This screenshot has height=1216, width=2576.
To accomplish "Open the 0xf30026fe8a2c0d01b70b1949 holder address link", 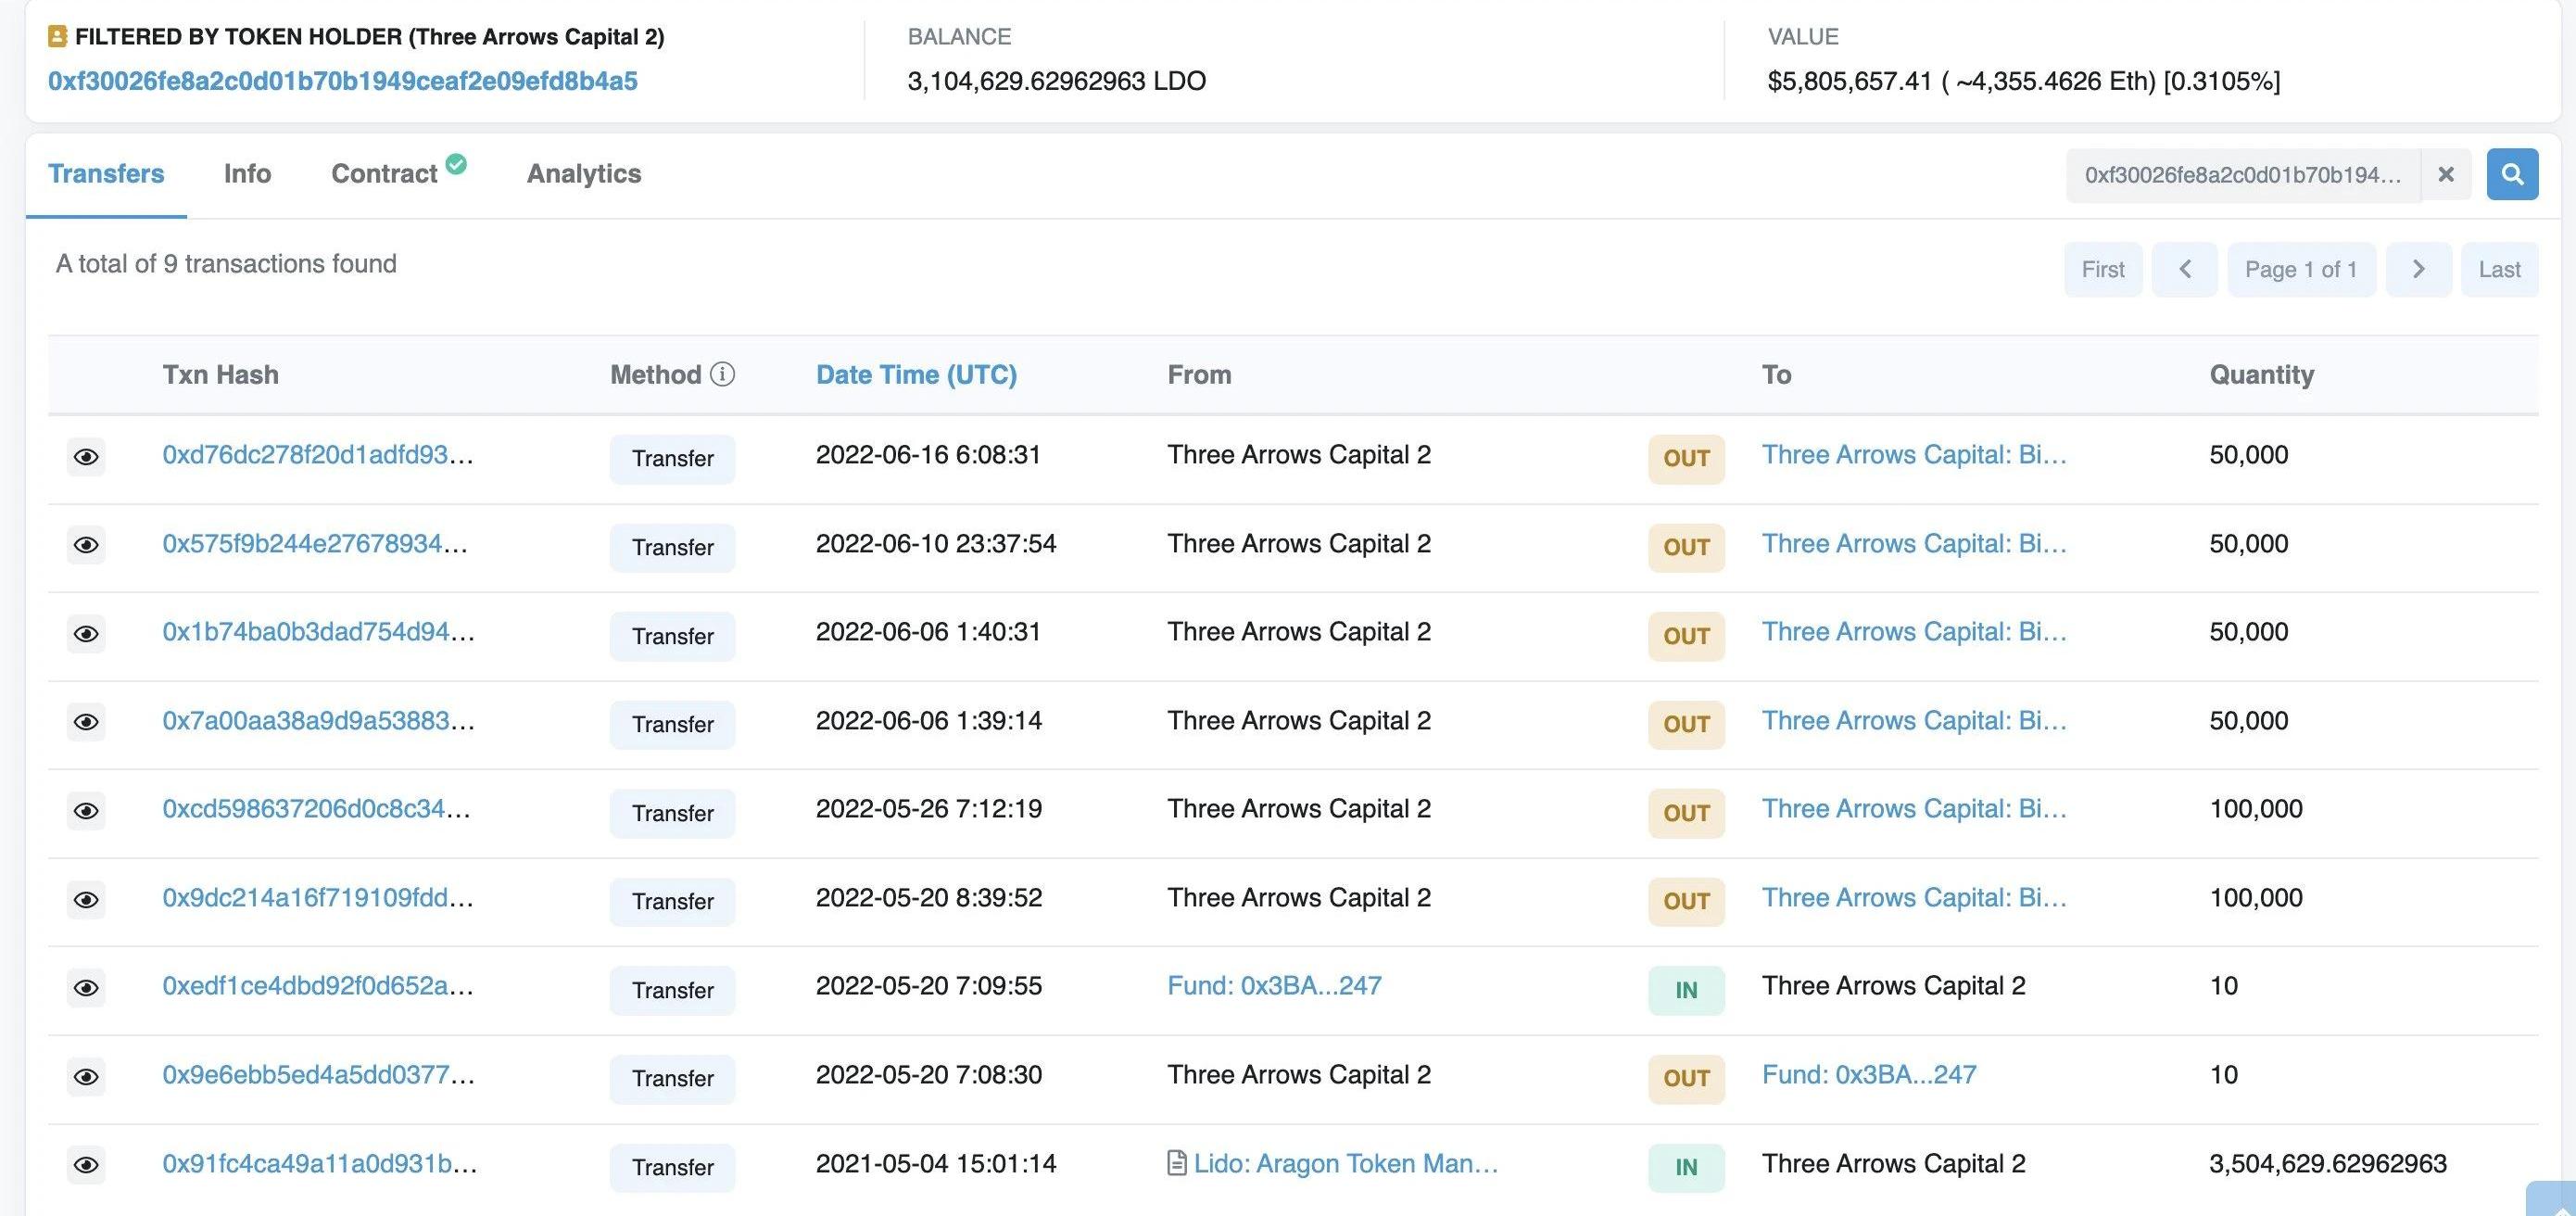I will pyautogui.click(x=342, y=81).
